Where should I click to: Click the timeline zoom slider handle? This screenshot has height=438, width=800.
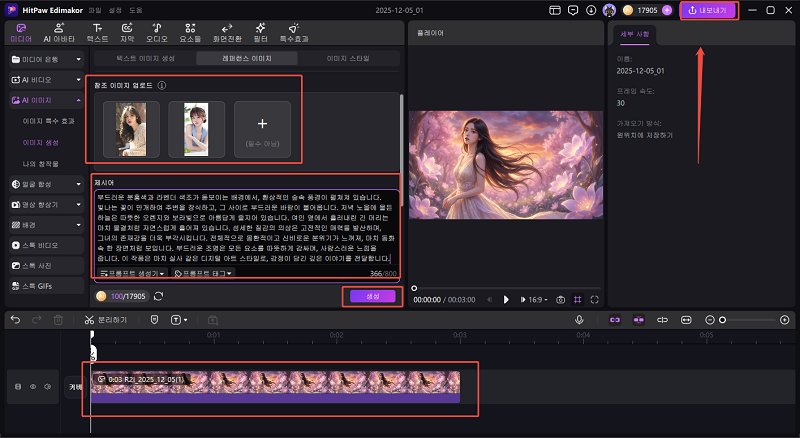[x=722, y=320]
